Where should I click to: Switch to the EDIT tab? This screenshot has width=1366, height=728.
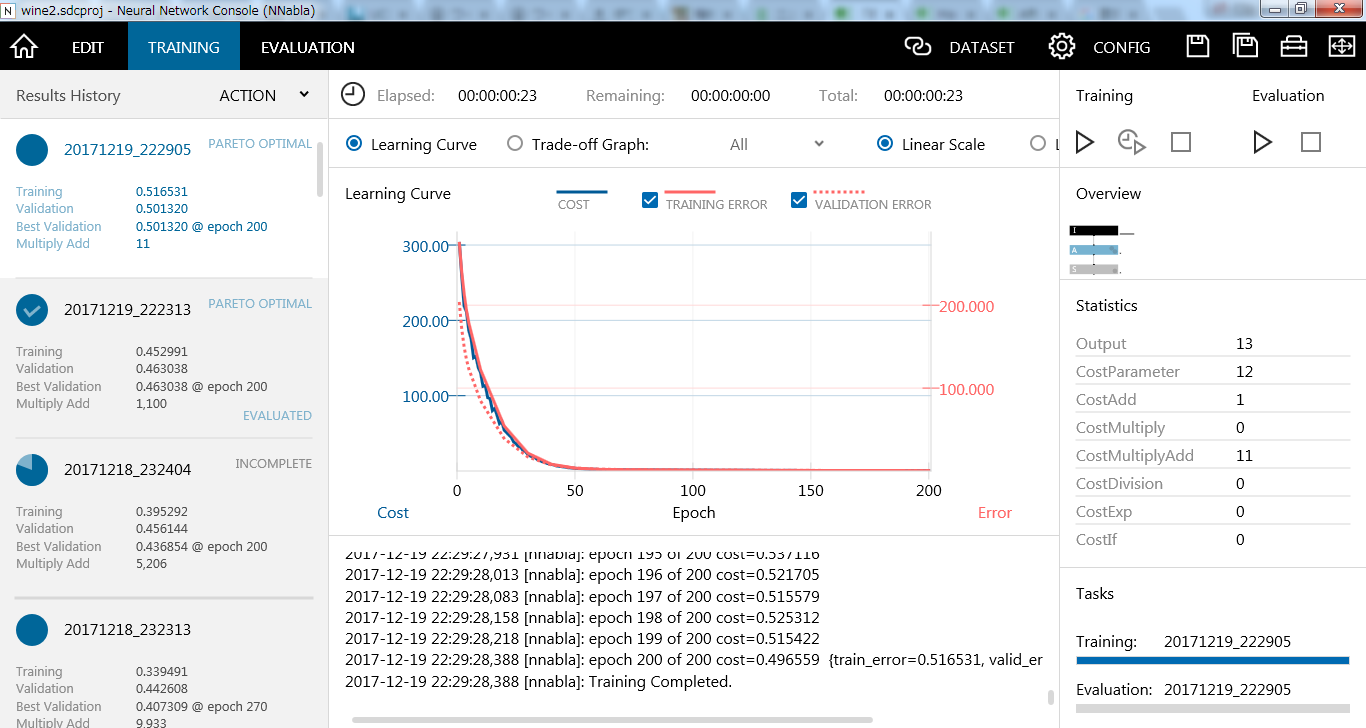(x=88, y=47)
